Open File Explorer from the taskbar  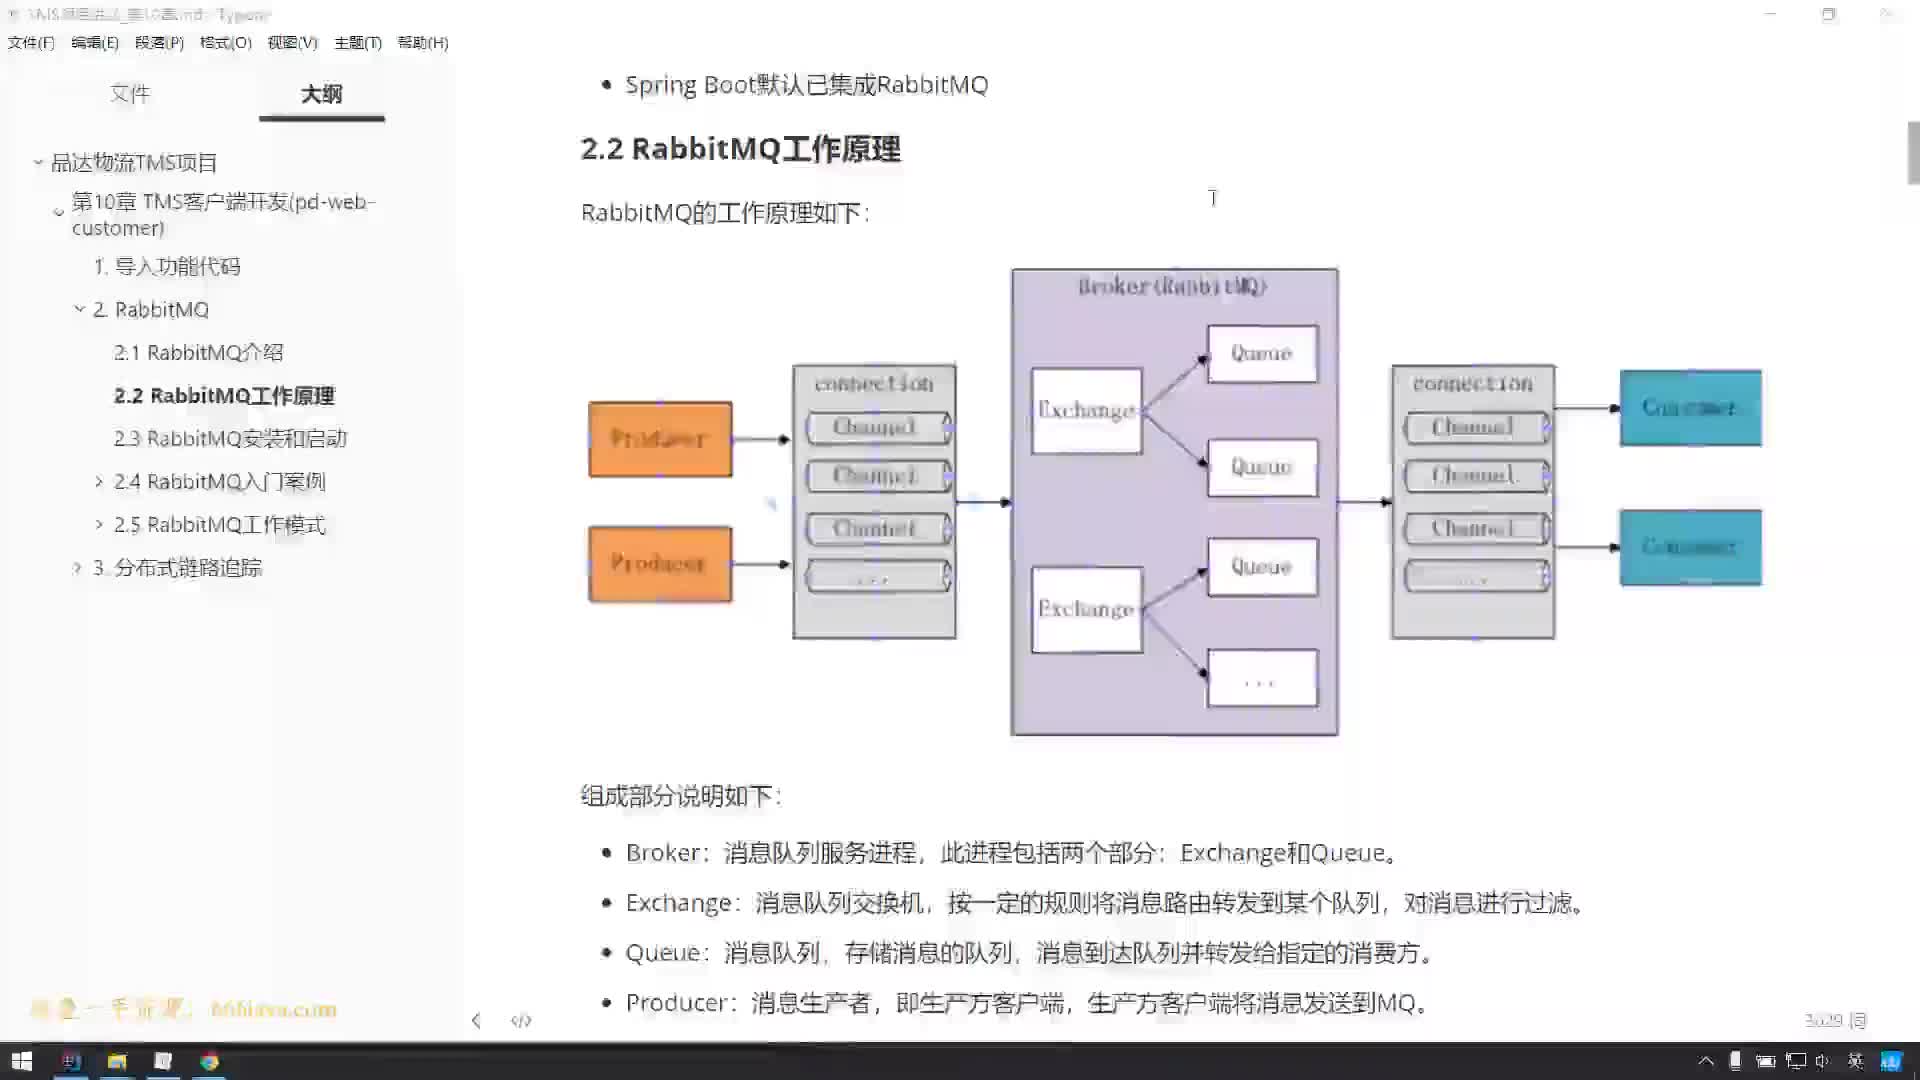[x=117, y=1061]
